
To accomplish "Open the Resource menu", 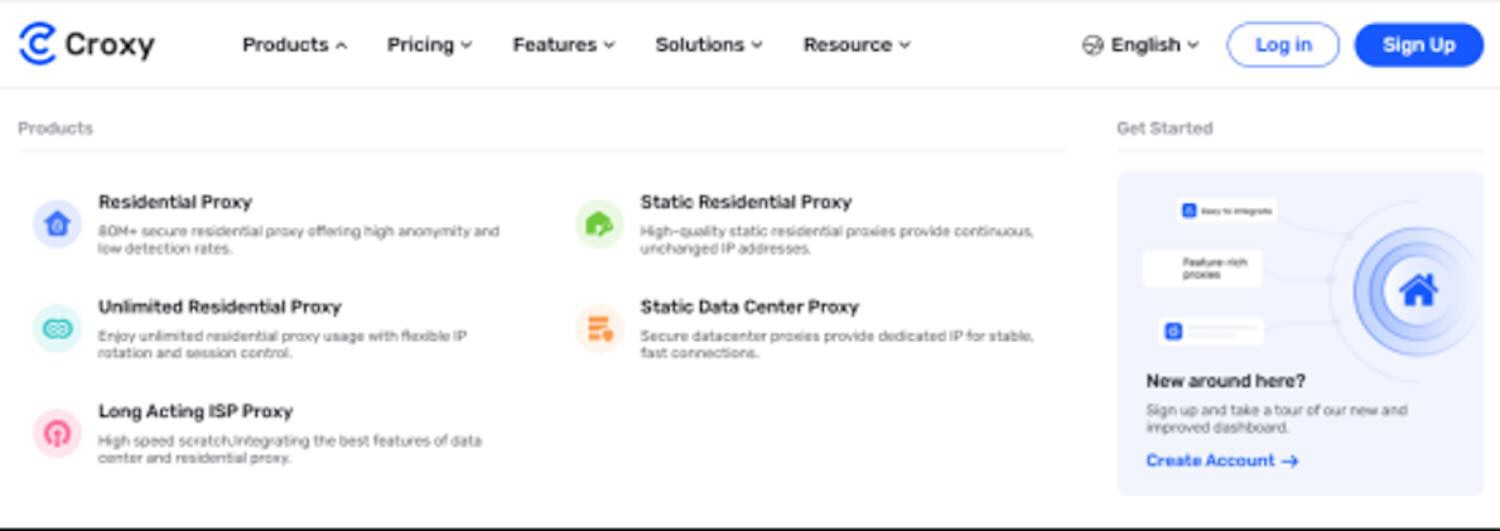I will (x=857, y=45).
